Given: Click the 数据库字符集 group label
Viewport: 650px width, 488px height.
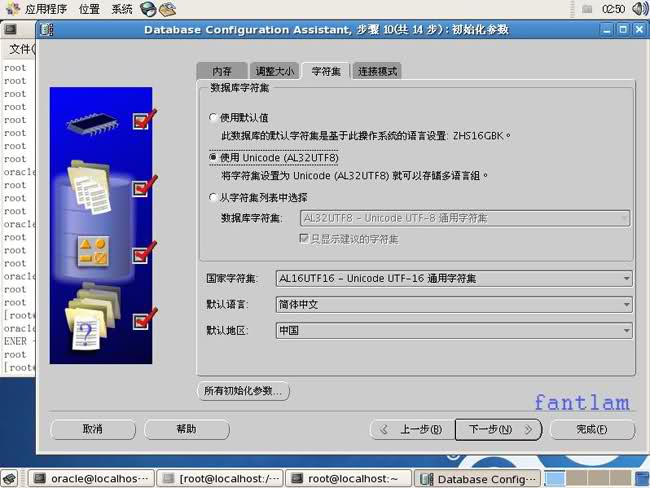Looking at the screenshot, I should pos(240,88).
